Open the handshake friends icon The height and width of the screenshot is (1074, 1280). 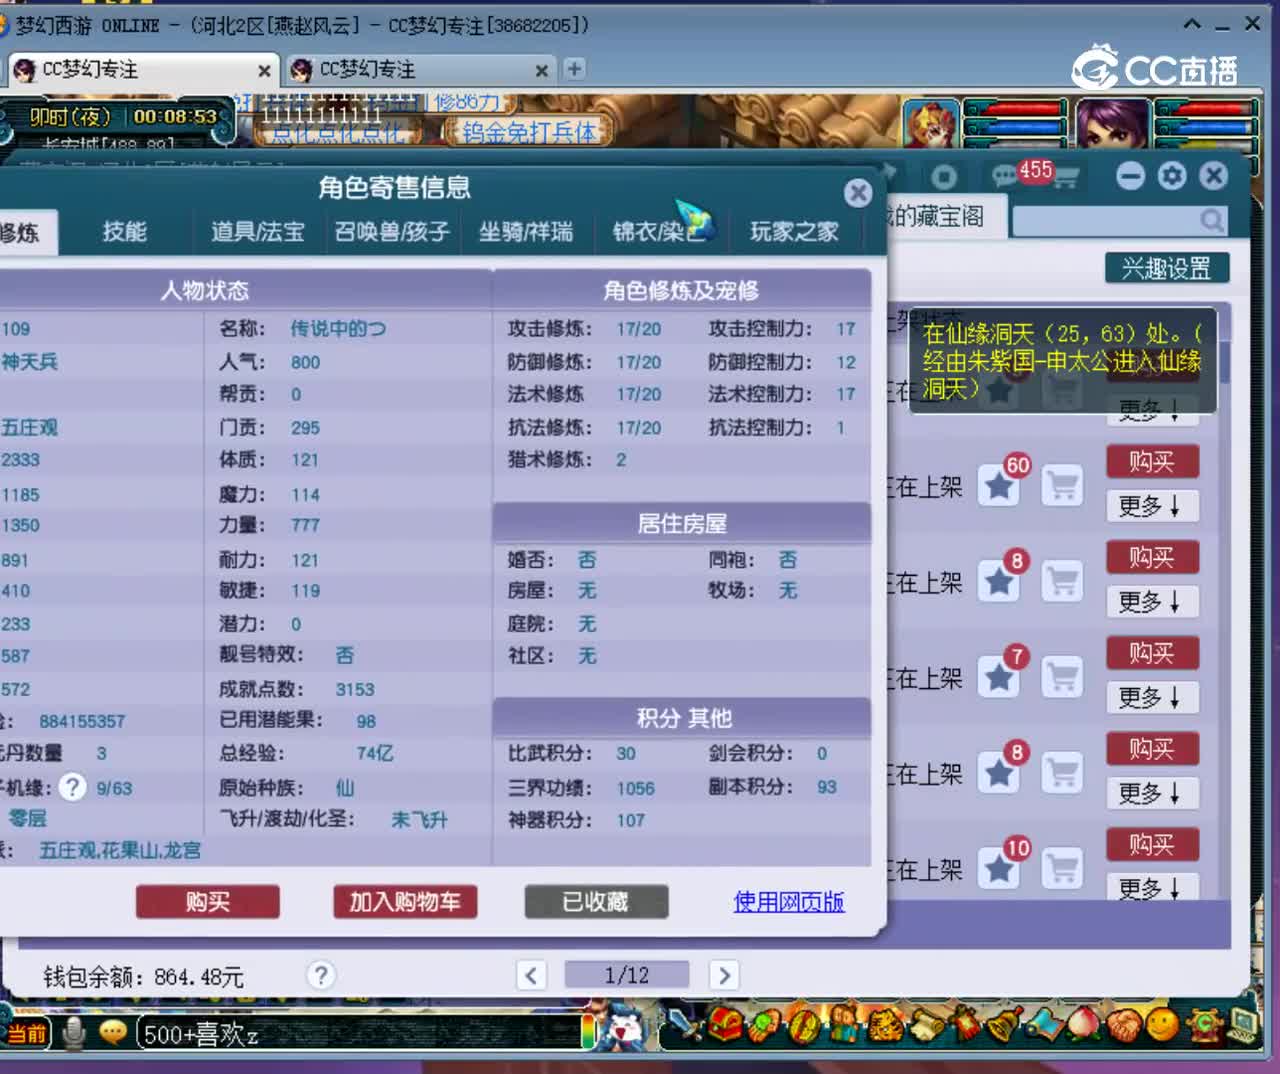click(1124, 1026)
